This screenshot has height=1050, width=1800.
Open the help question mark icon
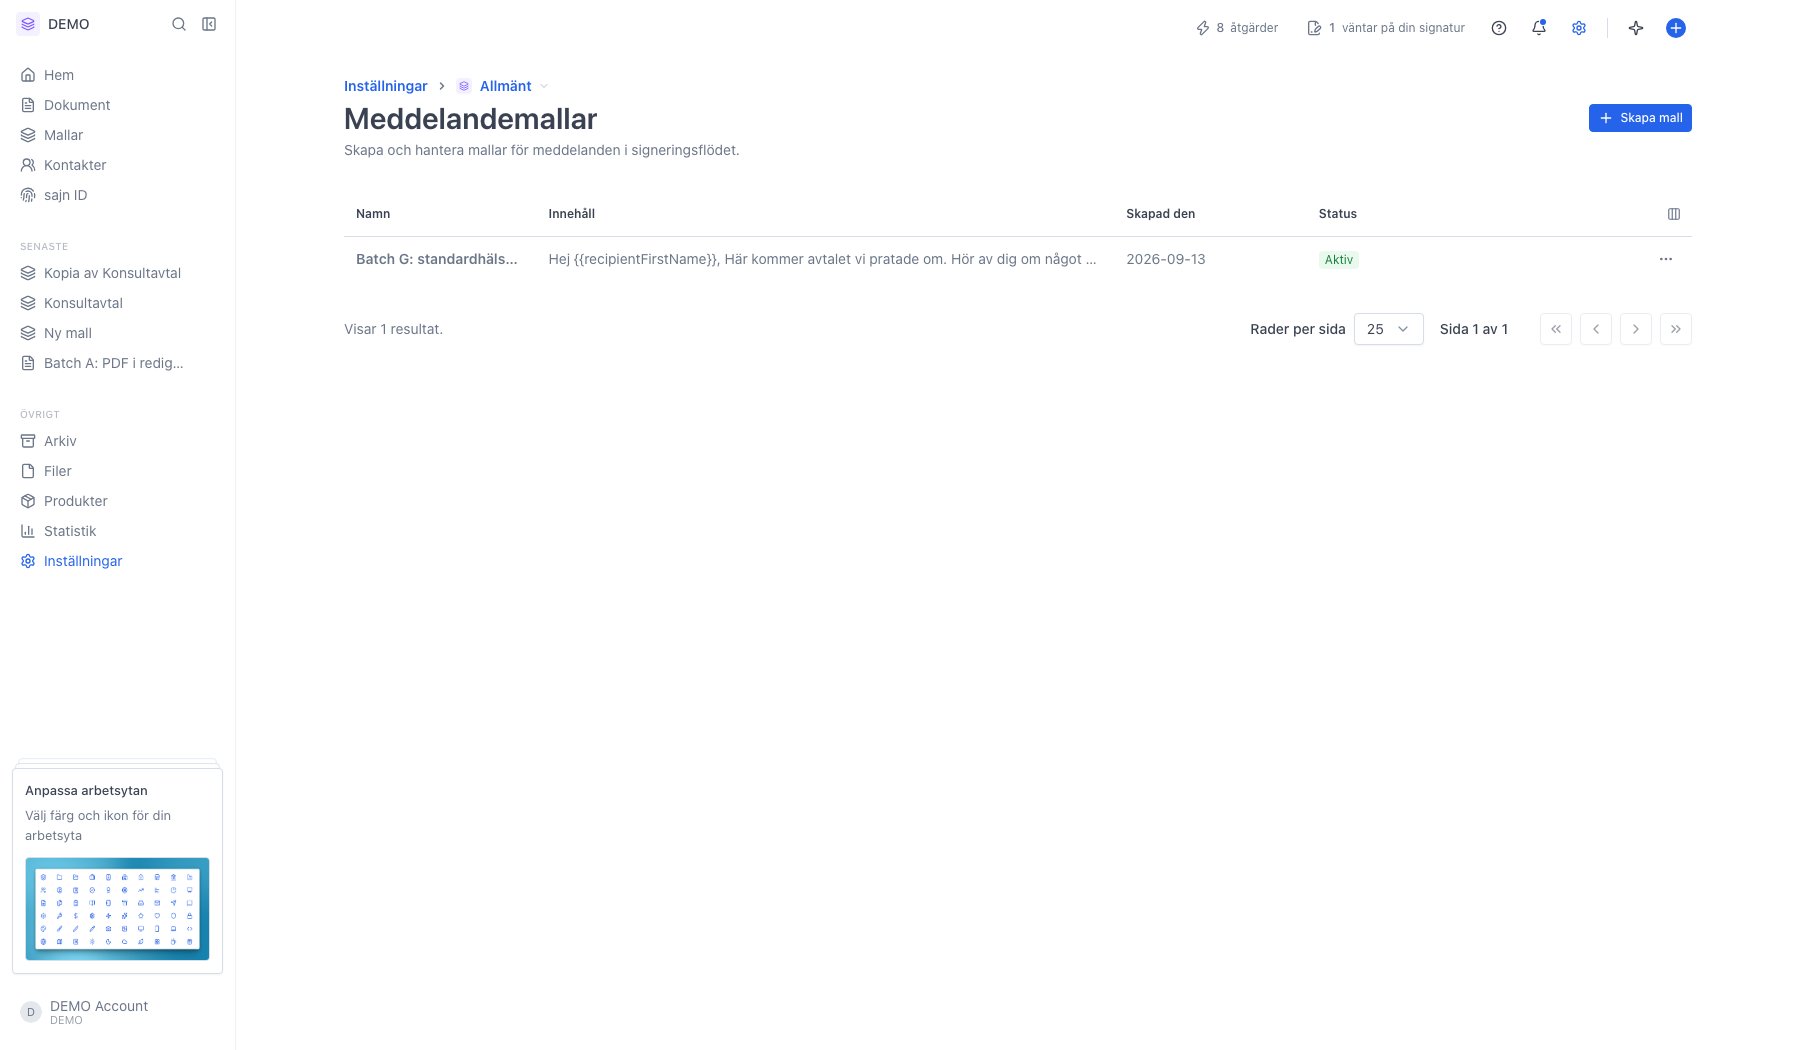pos(1498,28)
